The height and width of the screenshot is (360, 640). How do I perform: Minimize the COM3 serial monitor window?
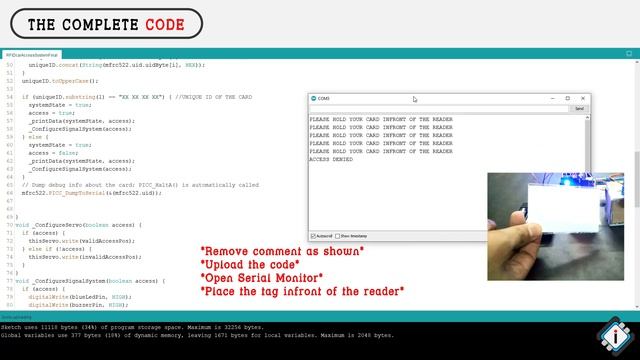pos(553,98)
